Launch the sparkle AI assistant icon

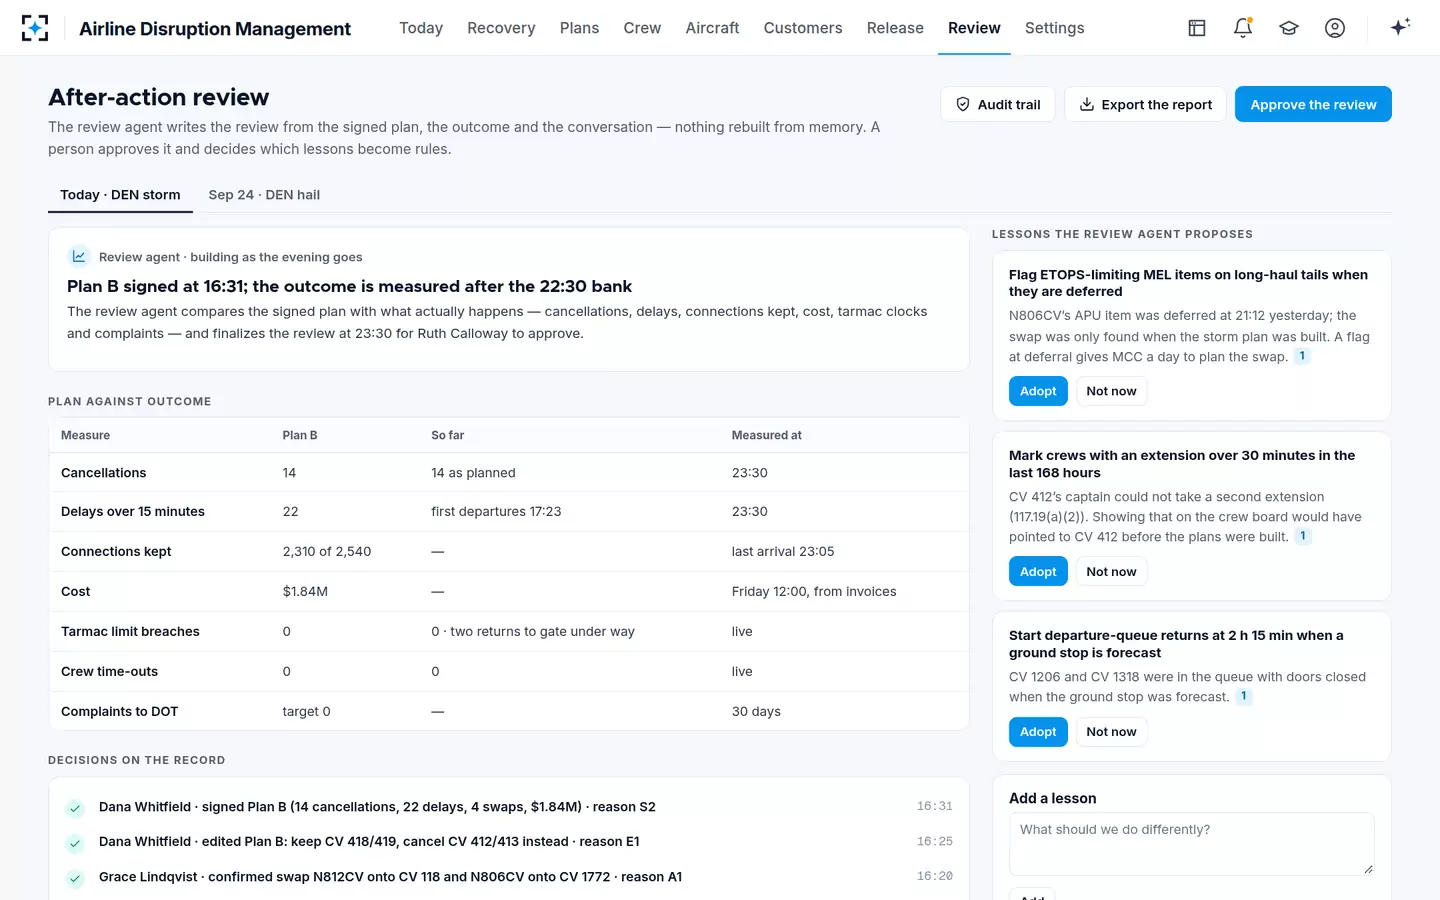click(1400, 27)
